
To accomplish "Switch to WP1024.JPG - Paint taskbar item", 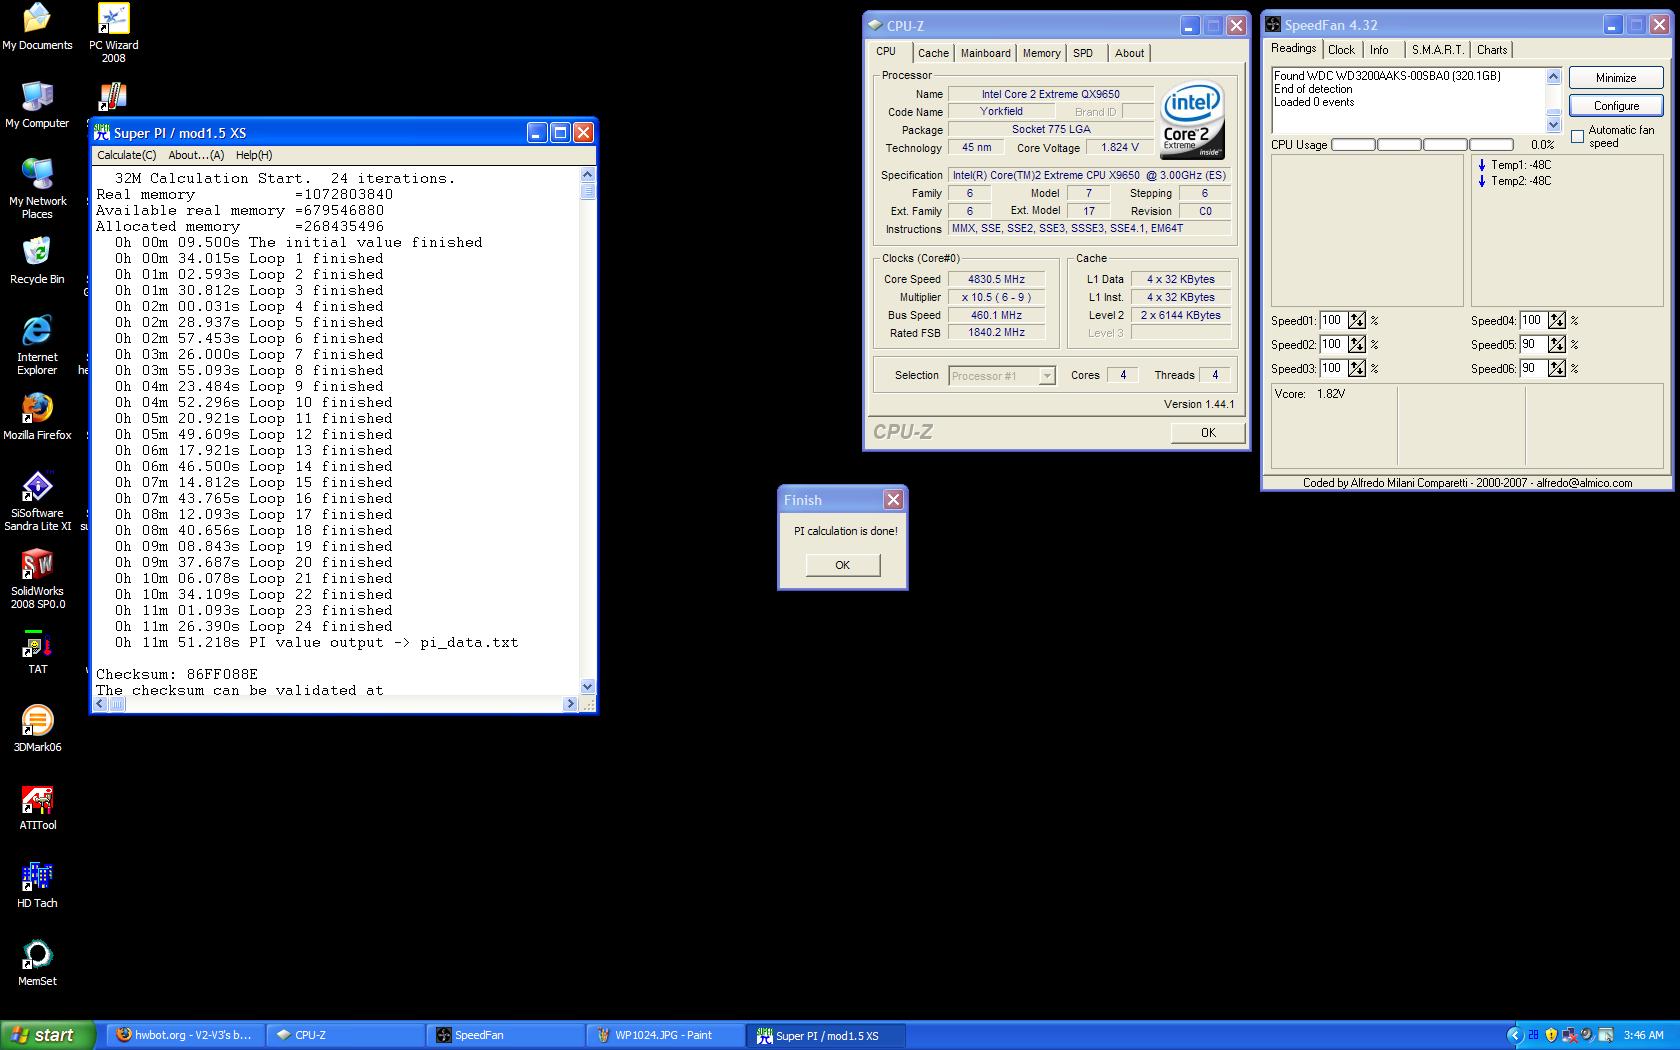I will click(x=665, y=1035).
